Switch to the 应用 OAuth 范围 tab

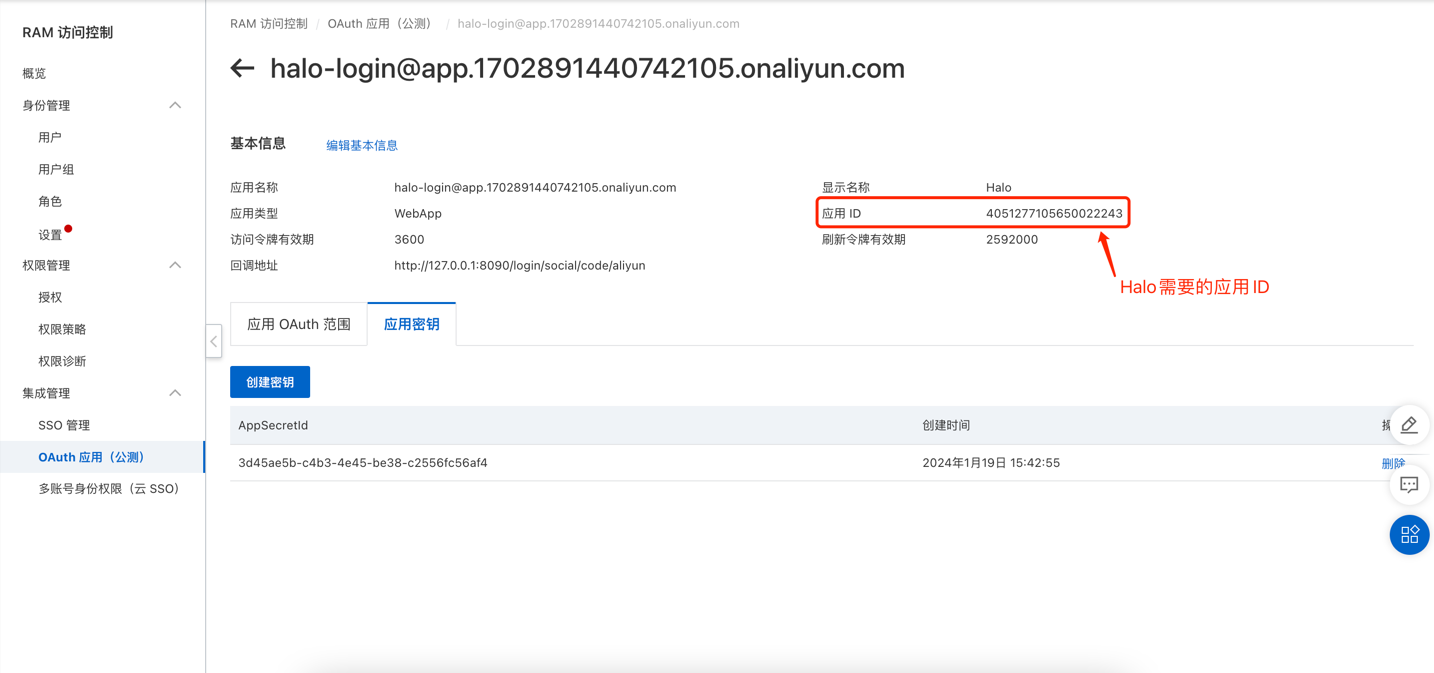click(x=299, y=324)
